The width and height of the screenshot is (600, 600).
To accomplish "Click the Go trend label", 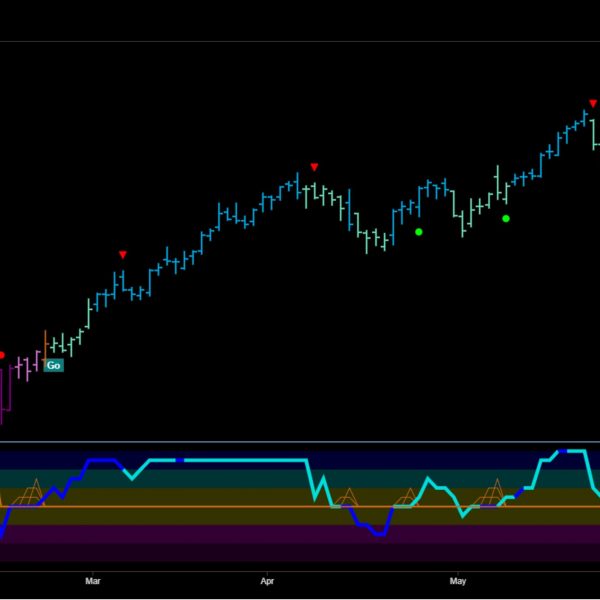I will (54, 365).
